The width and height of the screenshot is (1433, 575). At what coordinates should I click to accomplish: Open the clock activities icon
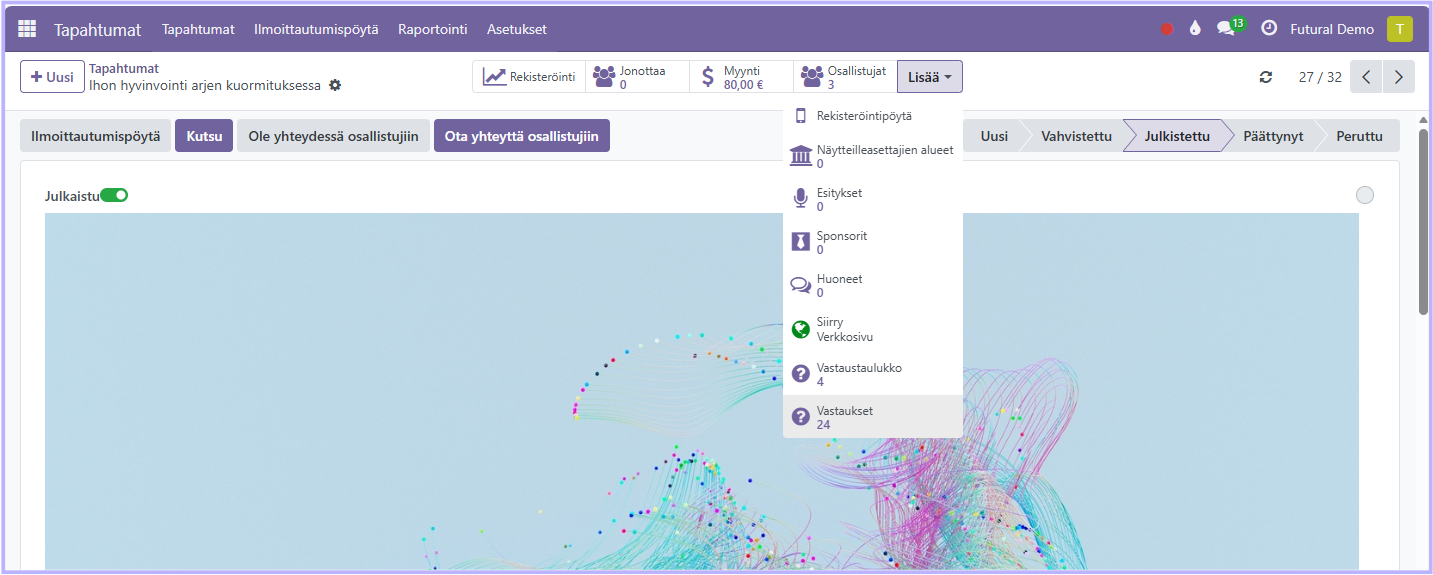coord(1269,29)
